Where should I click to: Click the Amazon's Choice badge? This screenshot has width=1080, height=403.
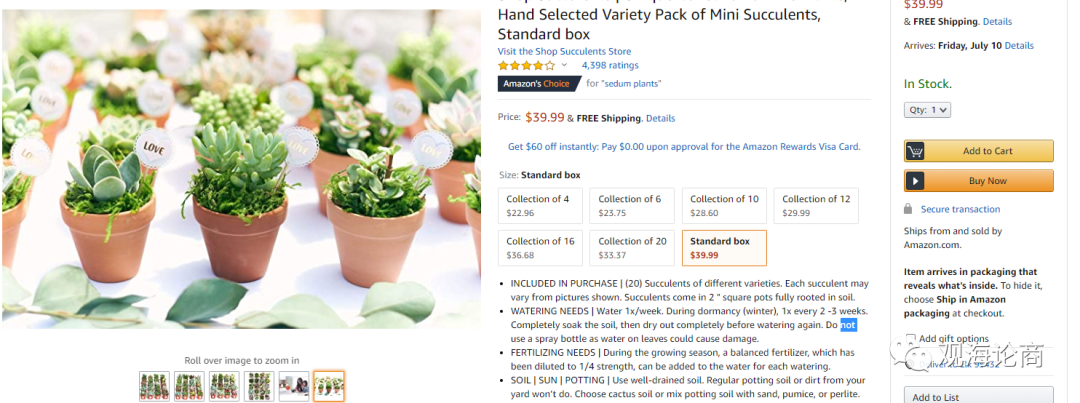(538, 84)
